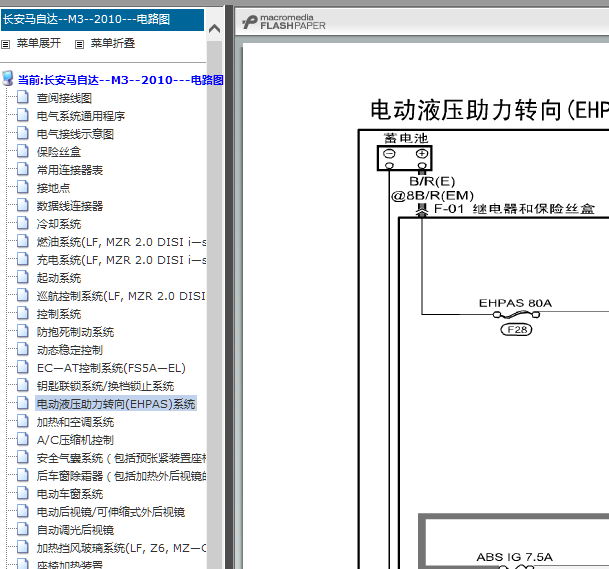Open the 钥匙联锁系统/换档锁止系统 item
This screenshot has height=569, width=609.
pyautogui.click(x=105, y=386)
